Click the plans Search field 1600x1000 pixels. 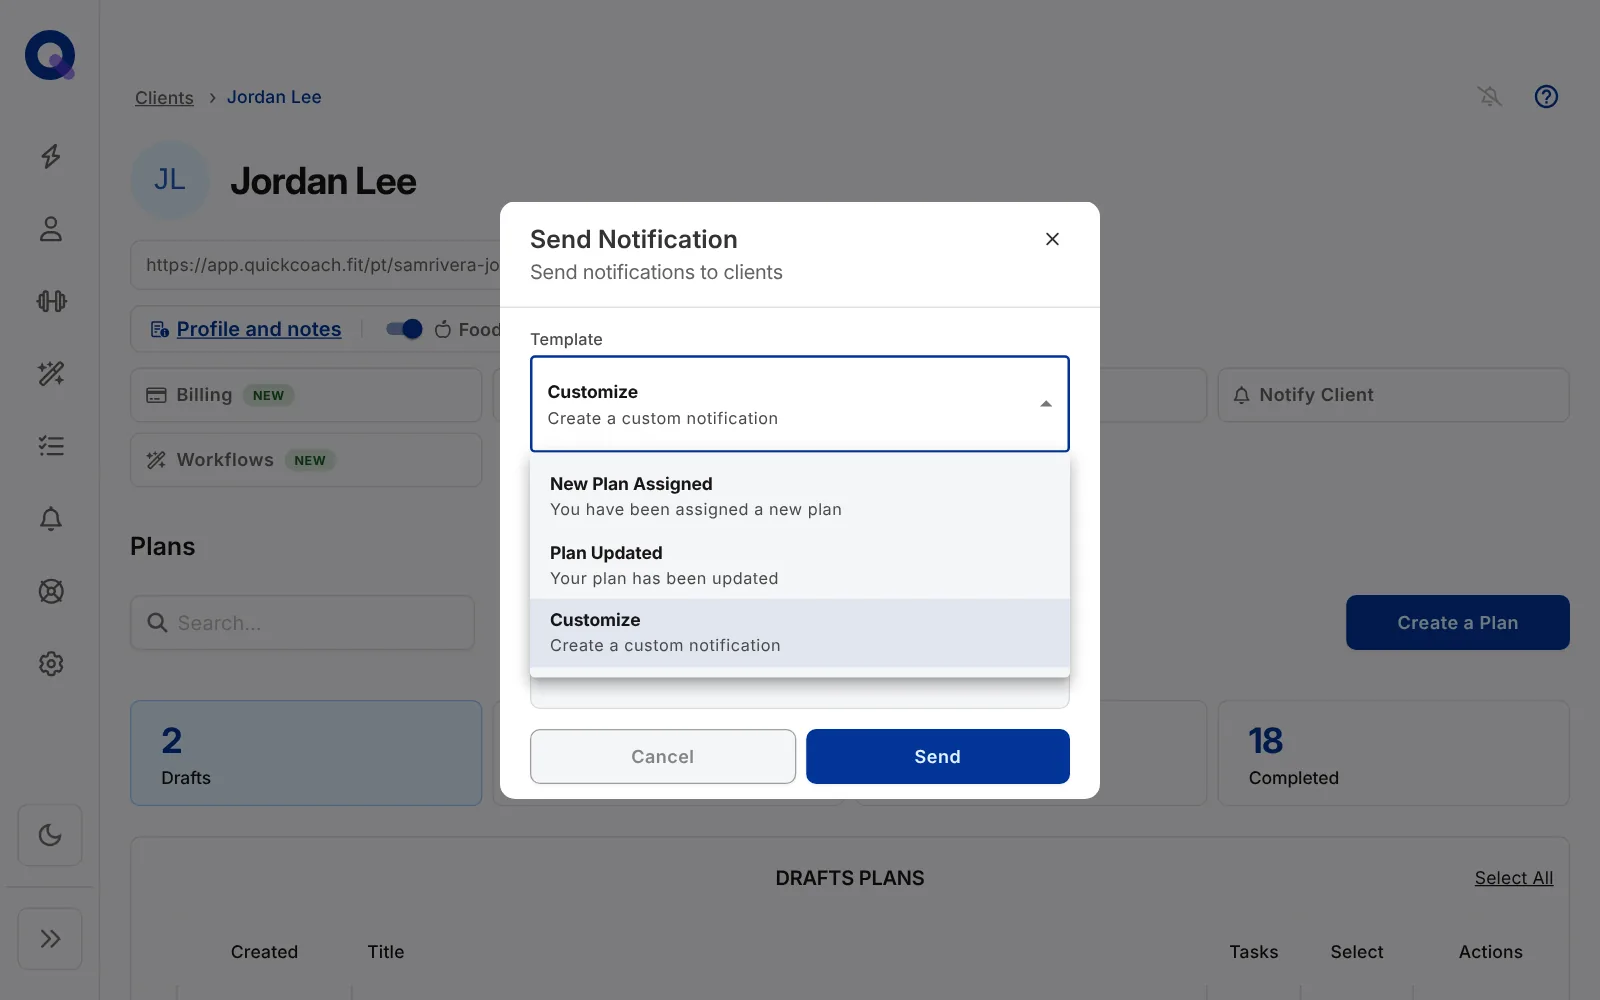click(302, 623)
